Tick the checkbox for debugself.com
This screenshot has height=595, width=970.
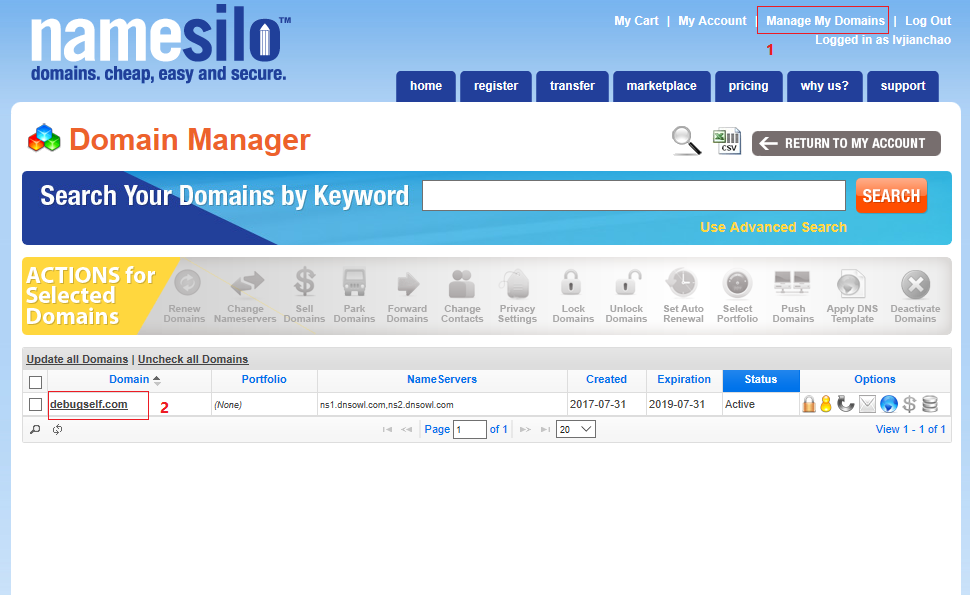(35, 405)
